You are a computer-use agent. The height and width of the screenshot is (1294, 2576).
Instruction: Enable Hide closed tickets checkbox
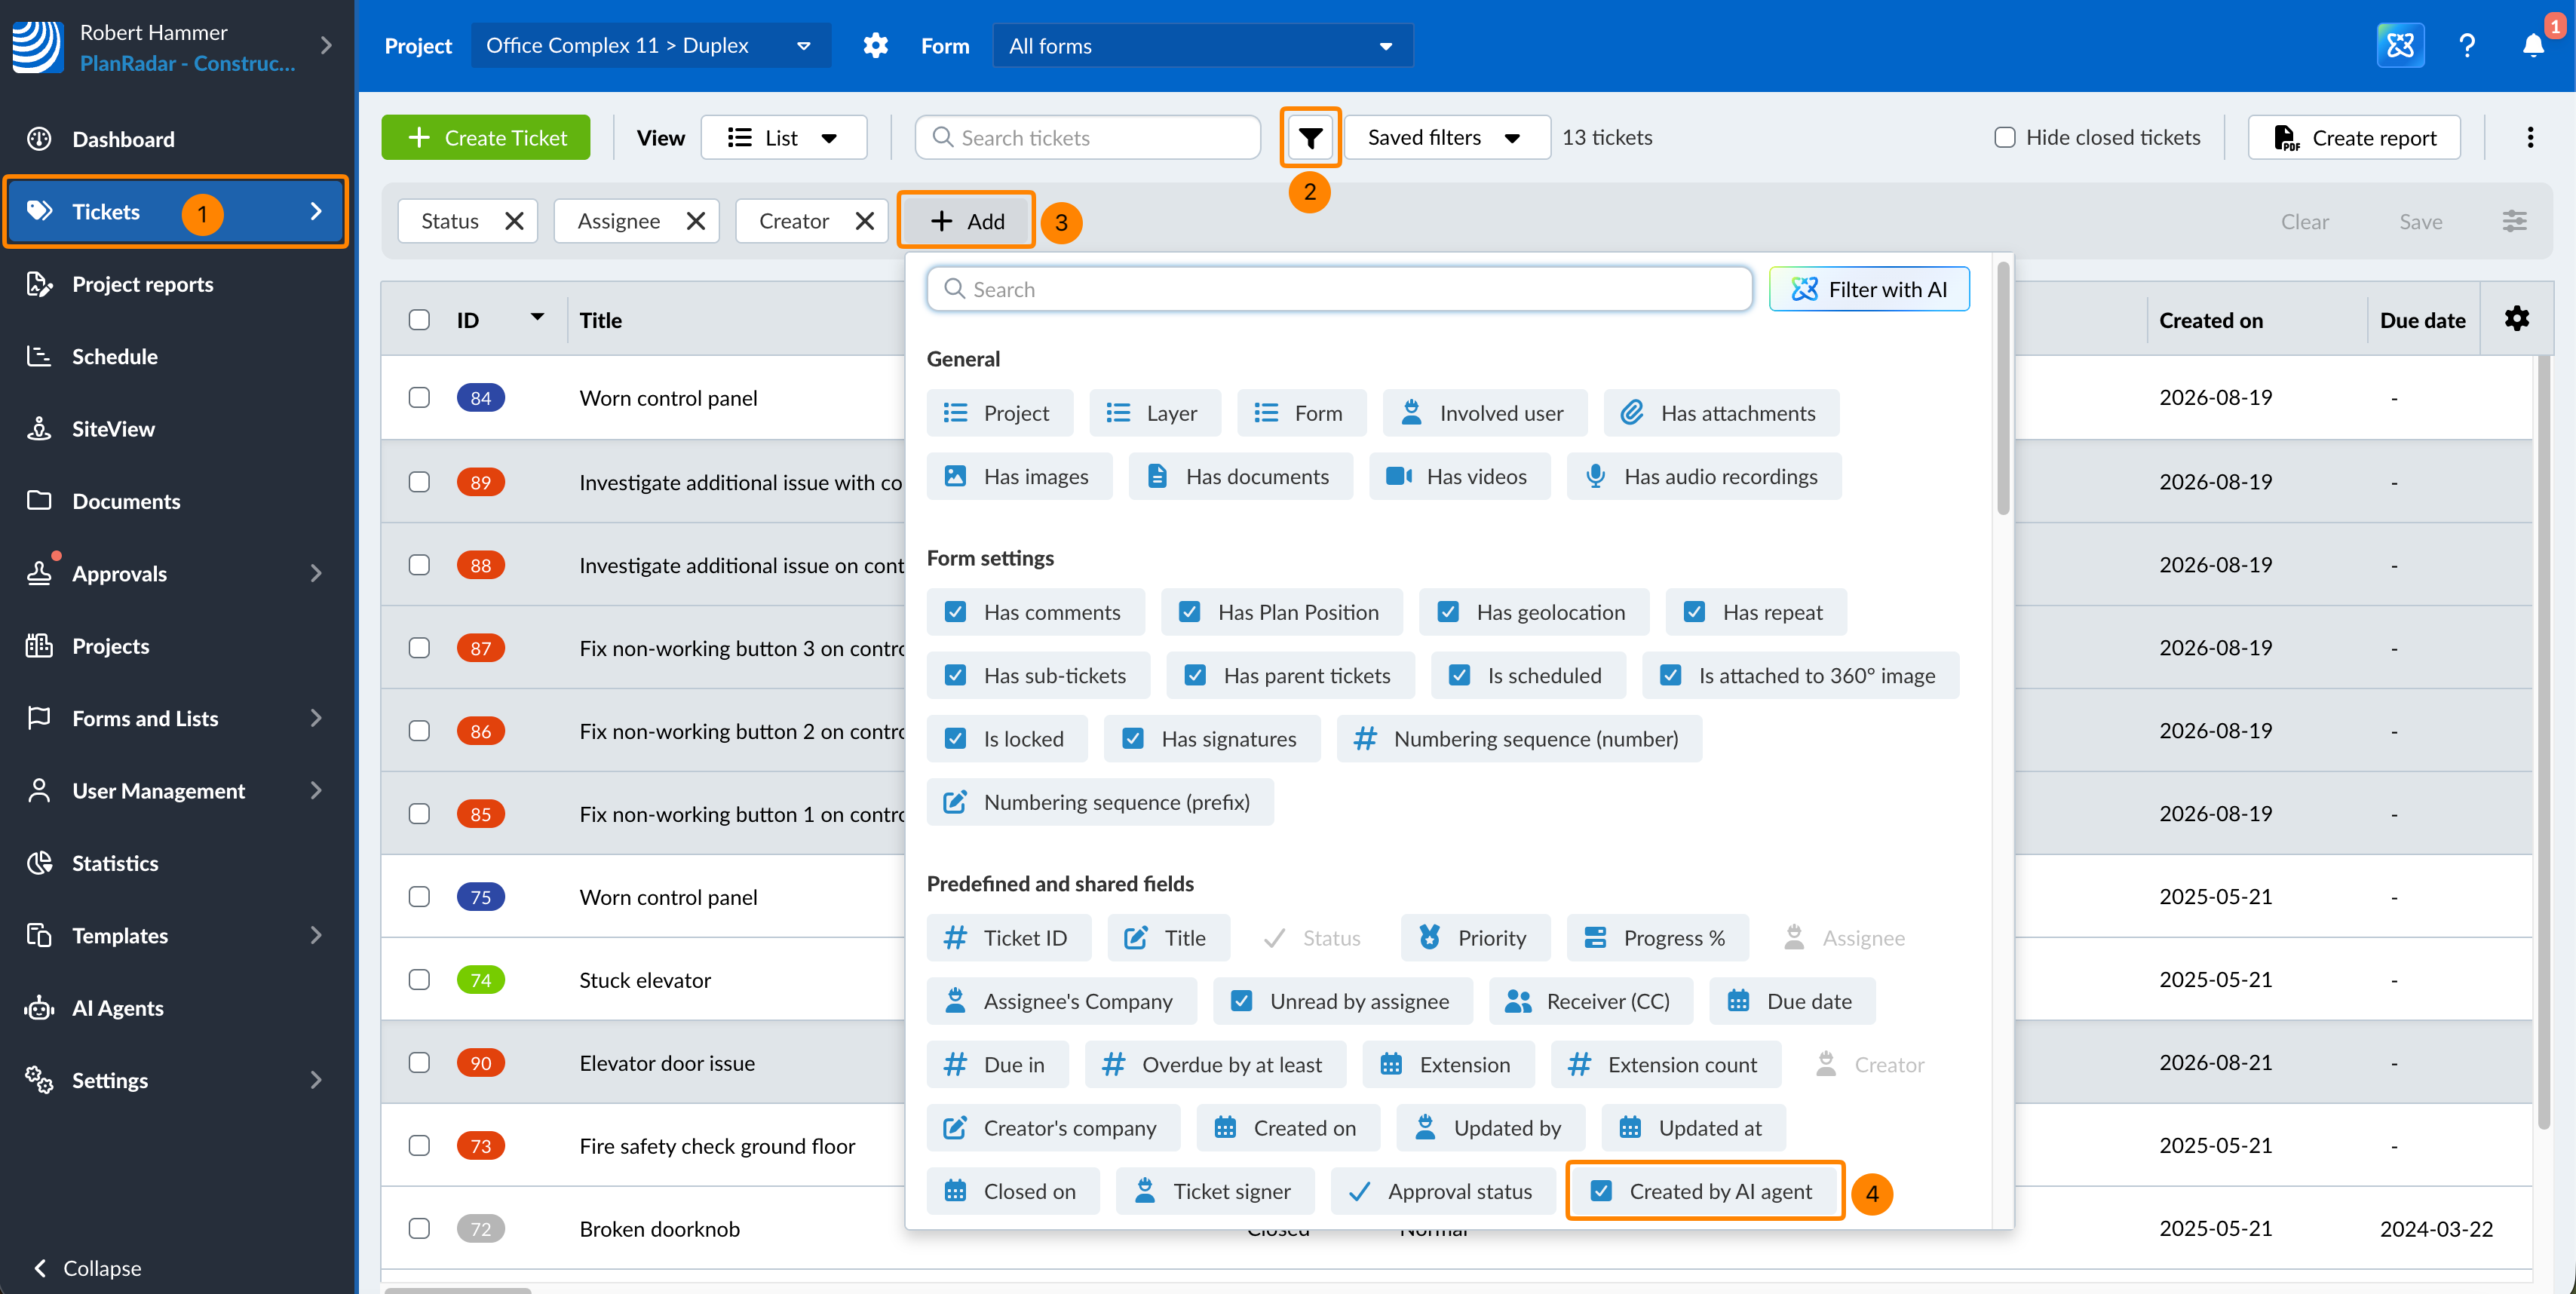pos(2005,138)
